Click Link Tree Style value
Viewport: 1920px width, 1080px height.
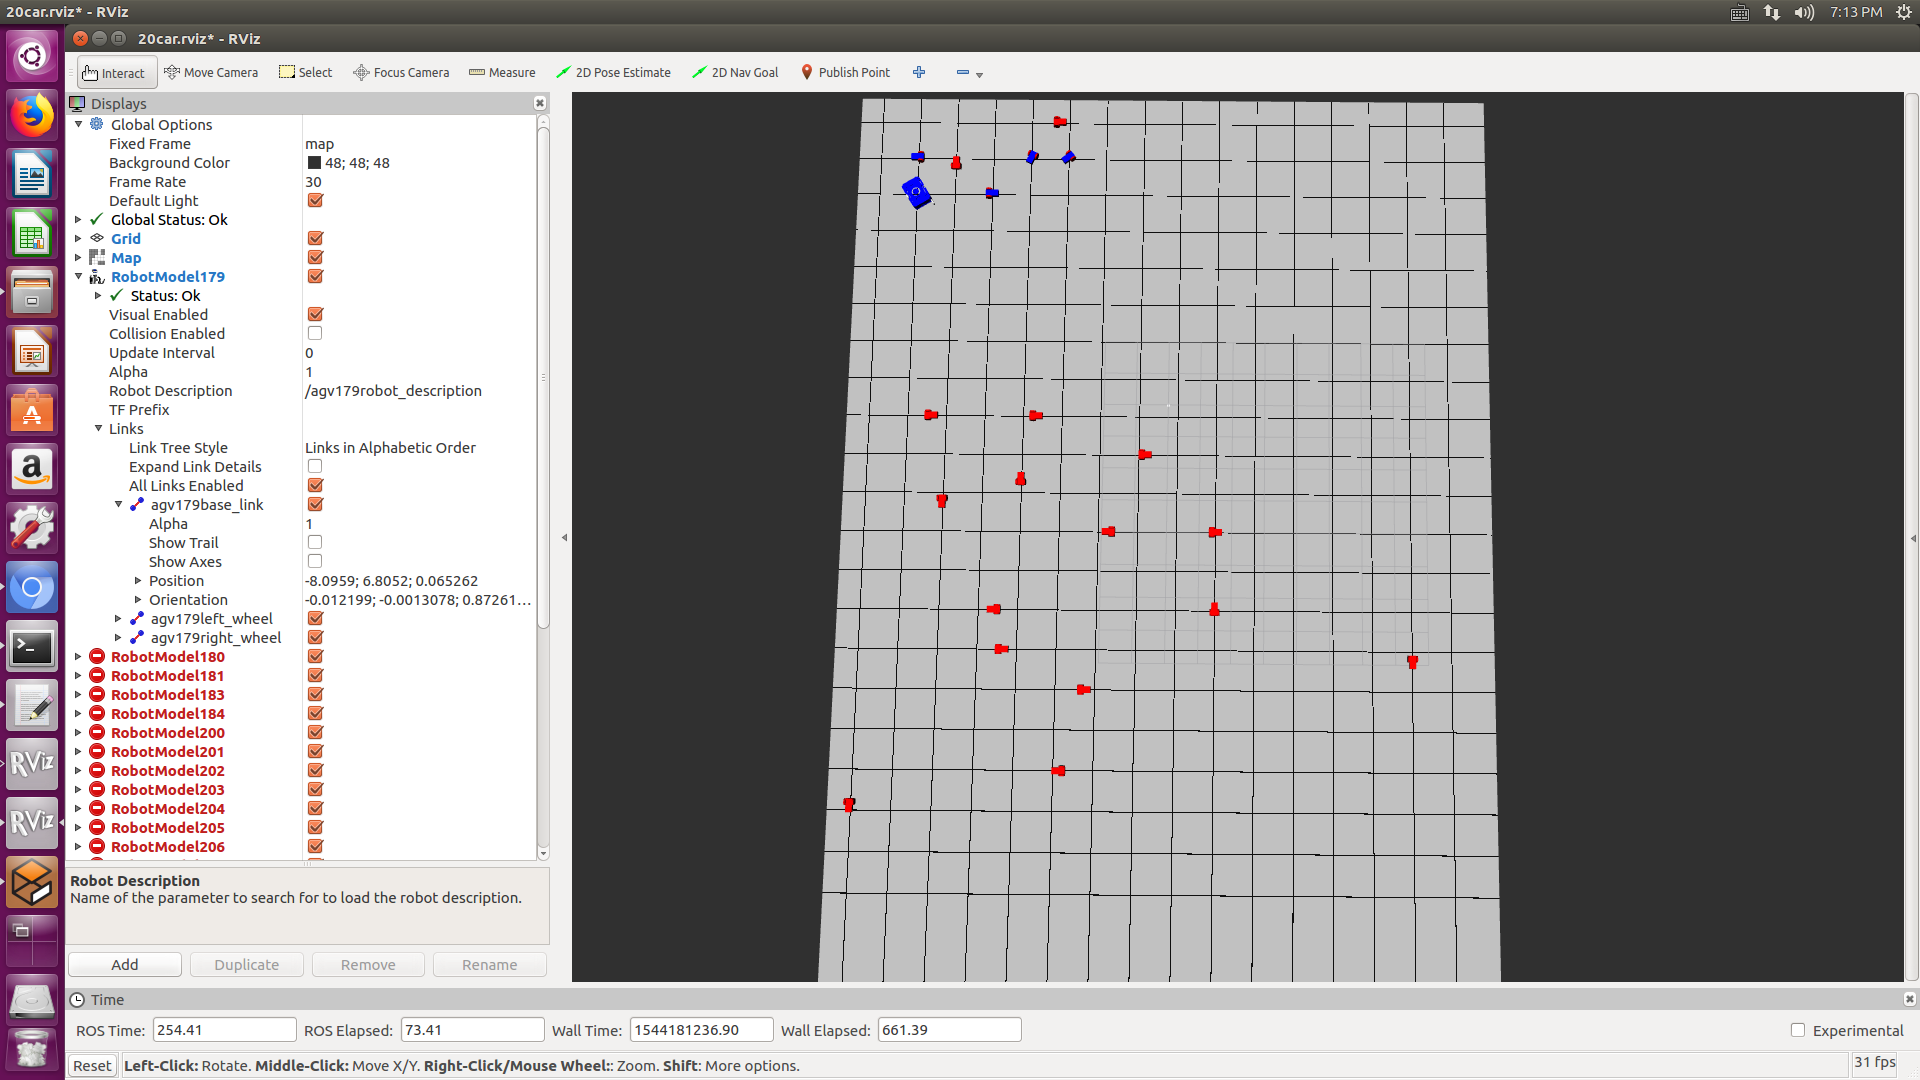[x=390, y=447]
